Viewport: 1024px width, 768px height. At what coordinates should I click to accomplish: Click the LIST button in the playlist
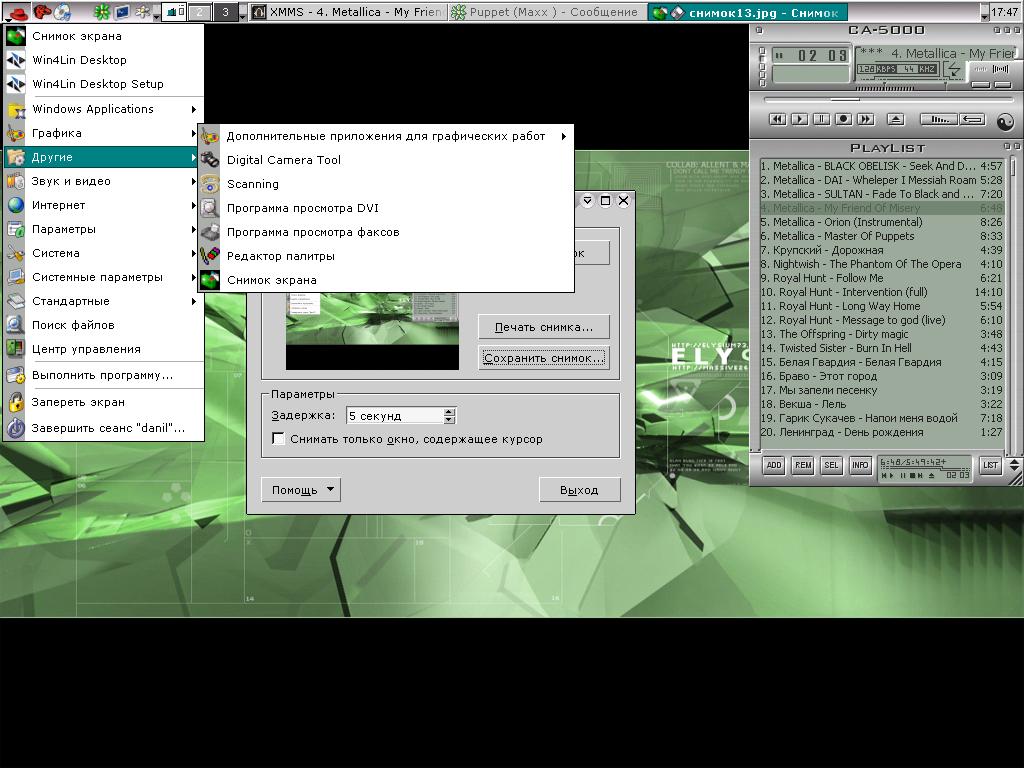click(991, 465)
